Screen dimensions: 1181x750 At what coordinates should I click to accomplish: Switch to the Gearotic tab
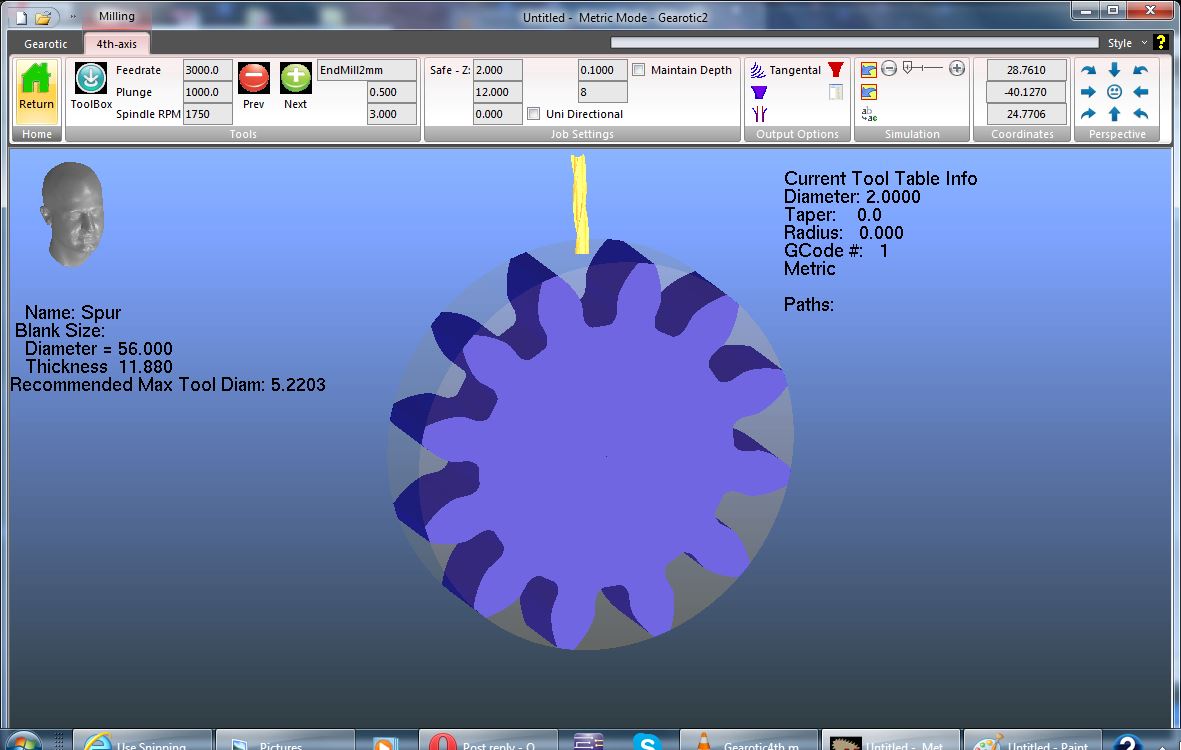pos(46,44)
